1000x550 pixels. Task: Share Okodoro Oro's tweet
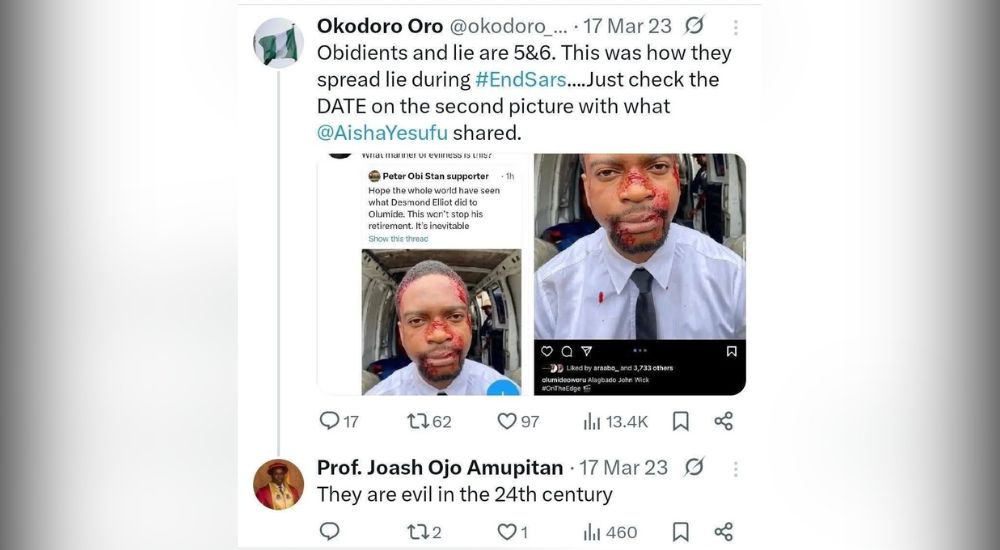pos(724,421)
